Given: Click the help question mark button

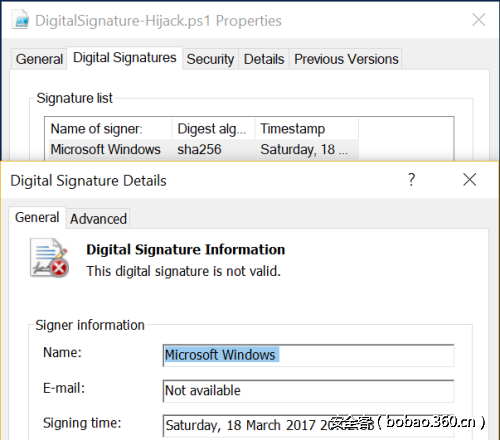Looking at the screenshot, I should coord(412,180).
